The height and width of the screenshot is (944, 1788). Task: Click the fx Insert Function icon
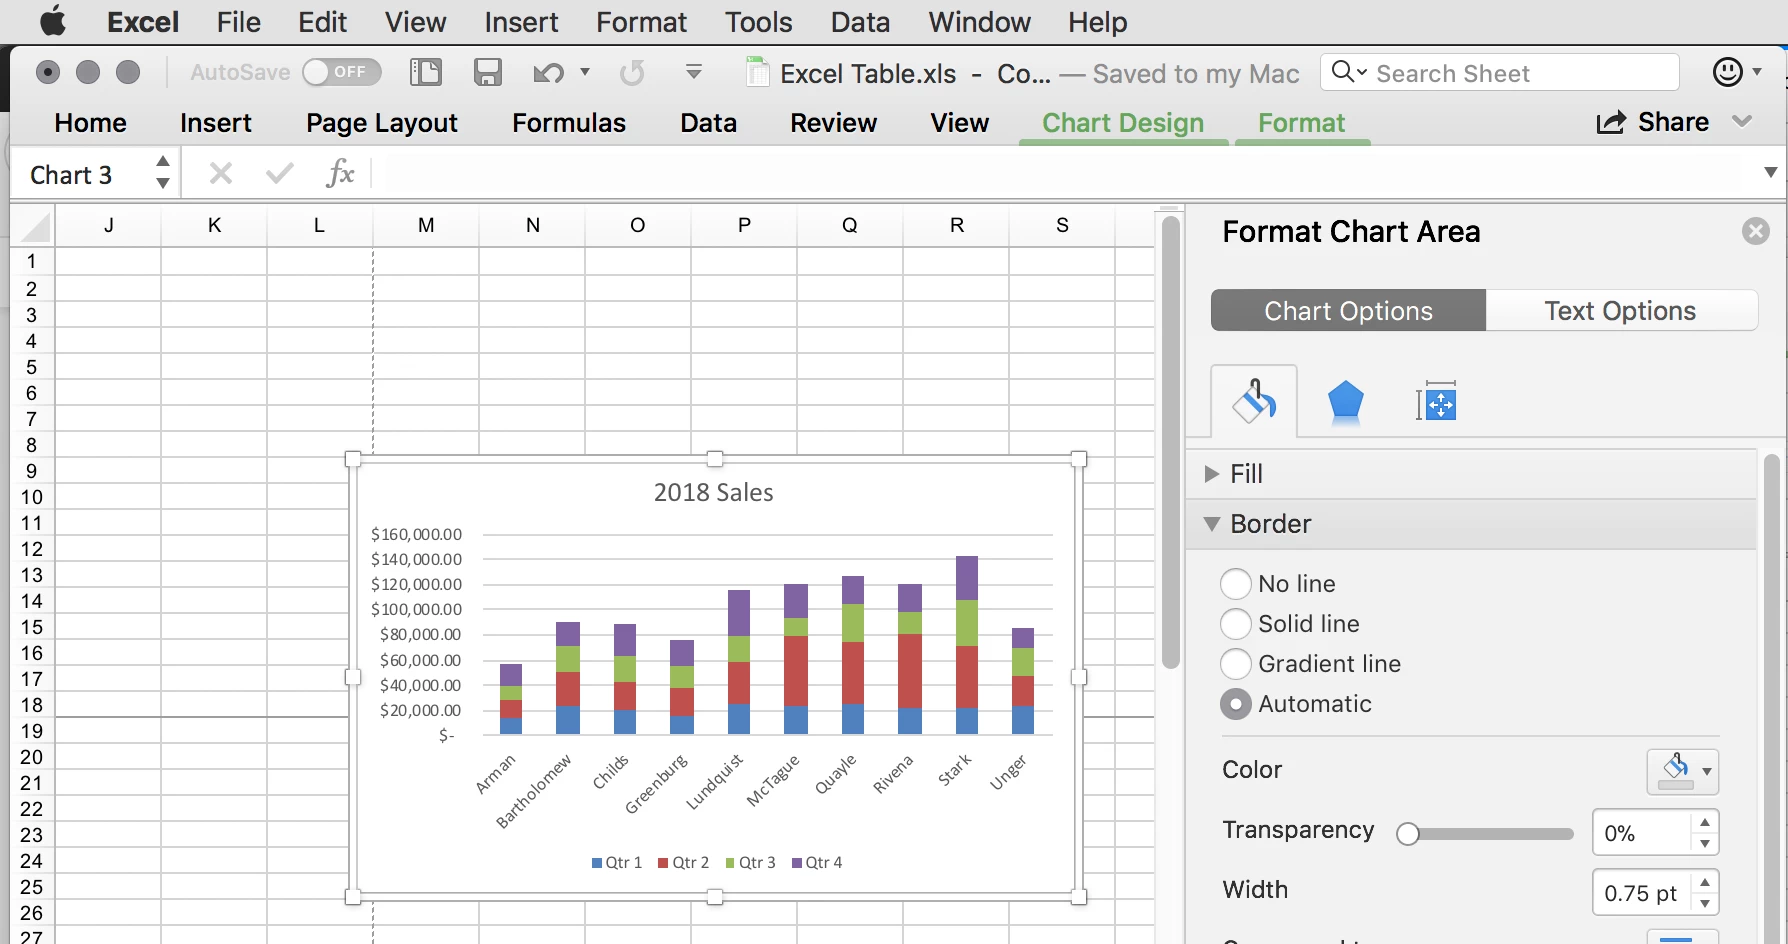pyautogui.click(x=340, y=173)
